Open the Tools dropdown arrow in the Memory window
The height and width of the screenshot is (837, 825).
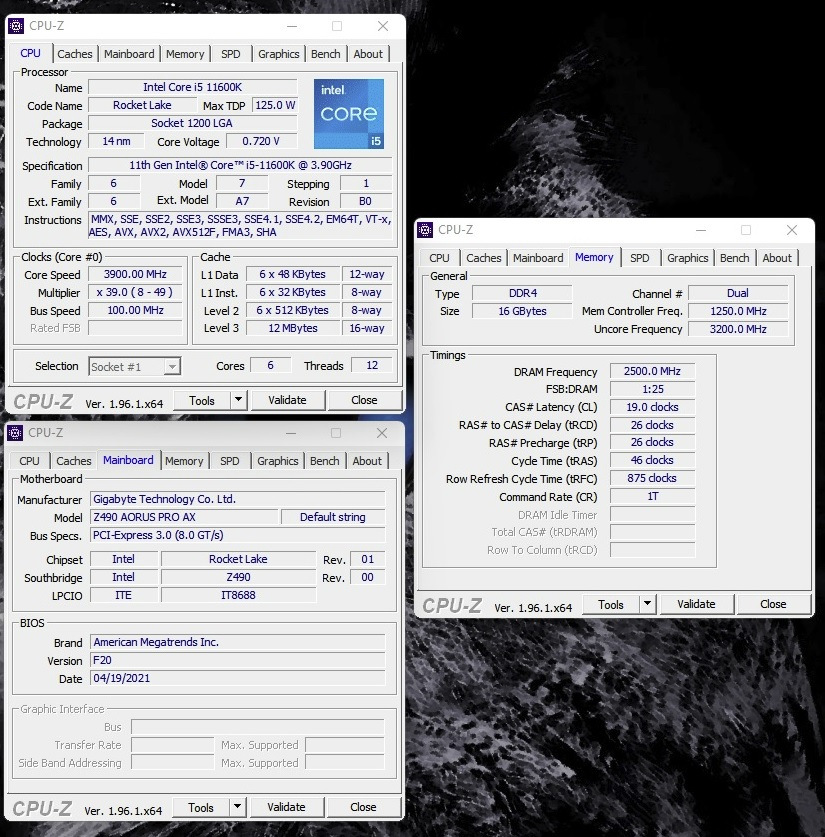click(647, 603)
